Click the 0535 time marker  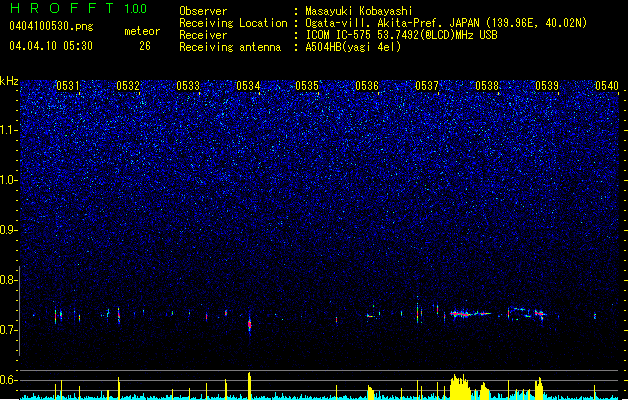tap(307, 86)
